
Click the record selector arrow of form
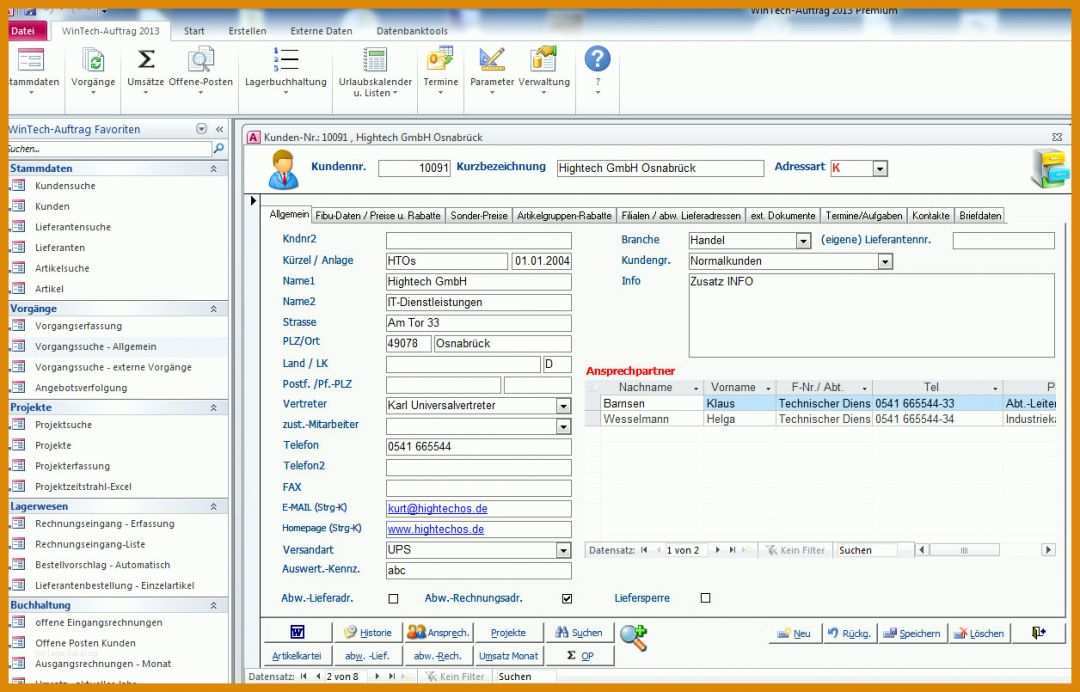pos(253,200)
